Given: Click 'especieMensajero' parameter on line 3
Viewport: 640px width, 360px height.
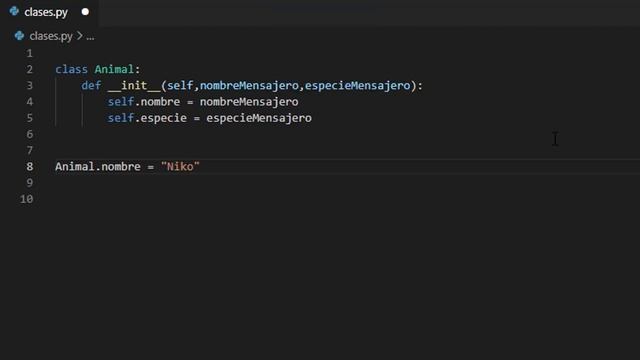Looking at the screenshot, I should click(x=358, y=86).
